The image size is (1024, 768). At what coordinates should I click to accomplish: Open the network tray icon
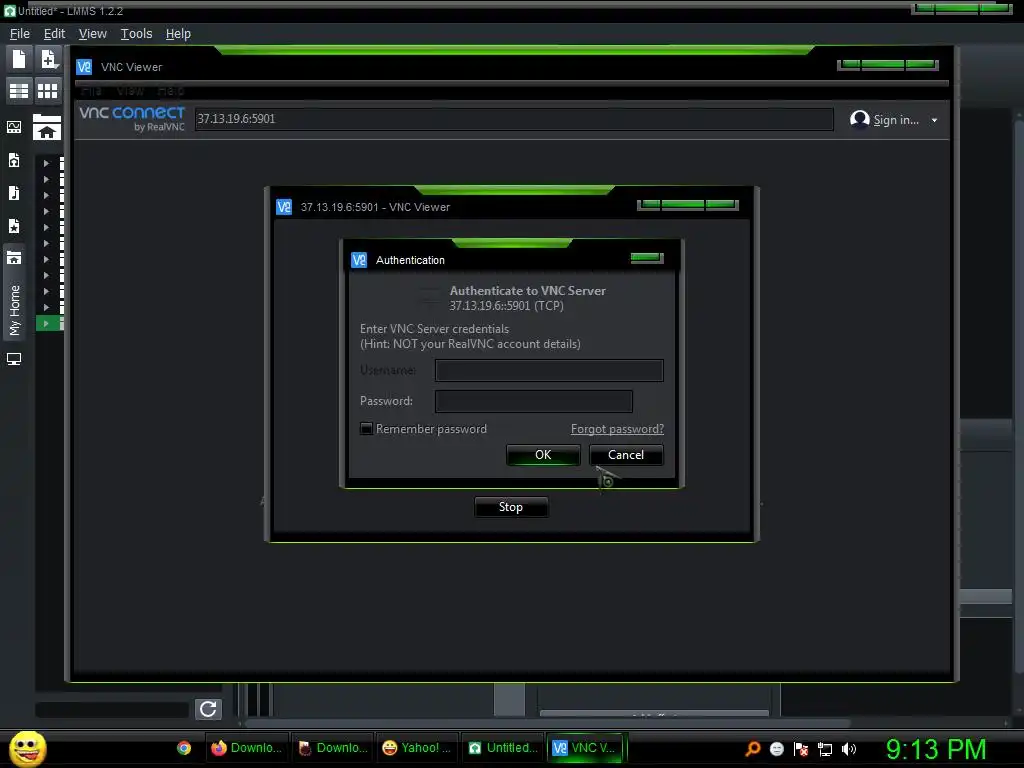pyautogui.click(x=825, y=749)
